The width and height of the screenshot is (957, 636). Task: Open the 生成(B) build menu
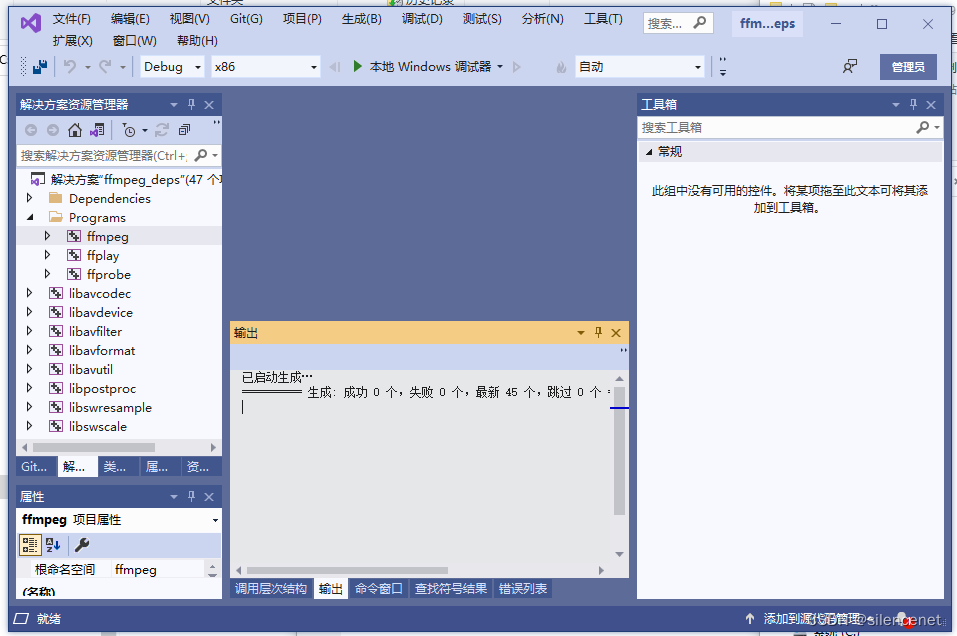tap(361, 19)
